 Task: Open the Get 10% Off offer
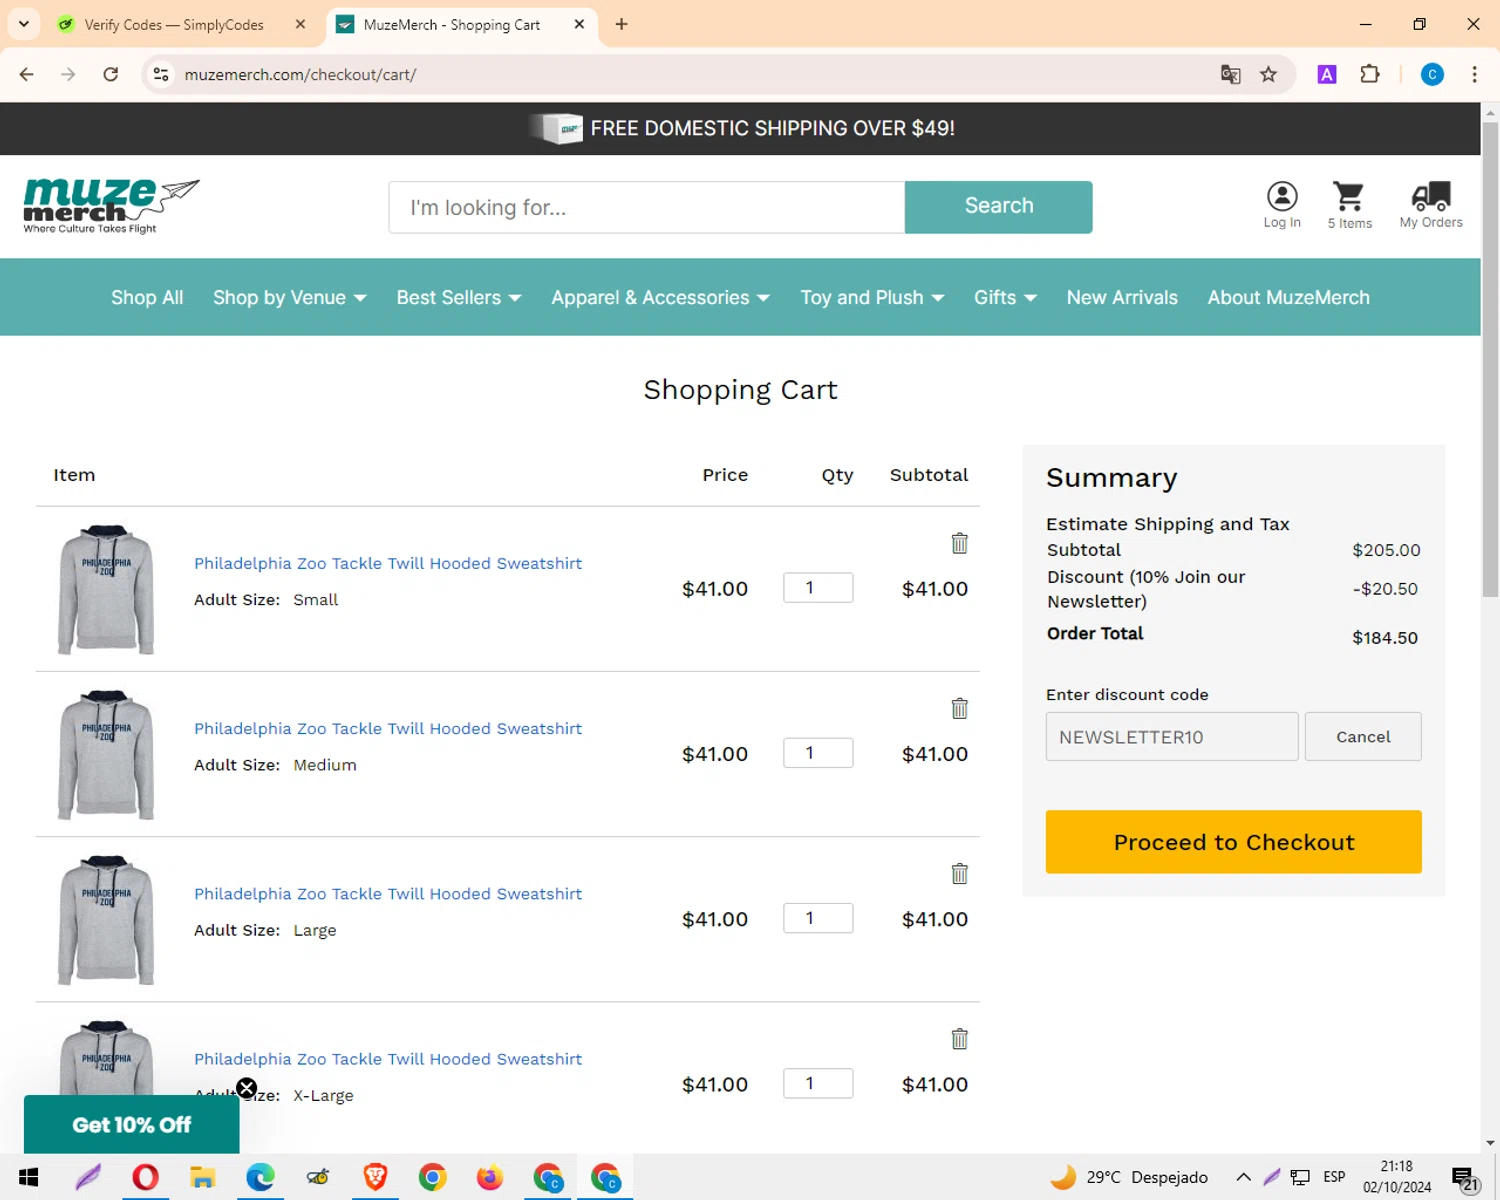click(x=131, y=1124)
